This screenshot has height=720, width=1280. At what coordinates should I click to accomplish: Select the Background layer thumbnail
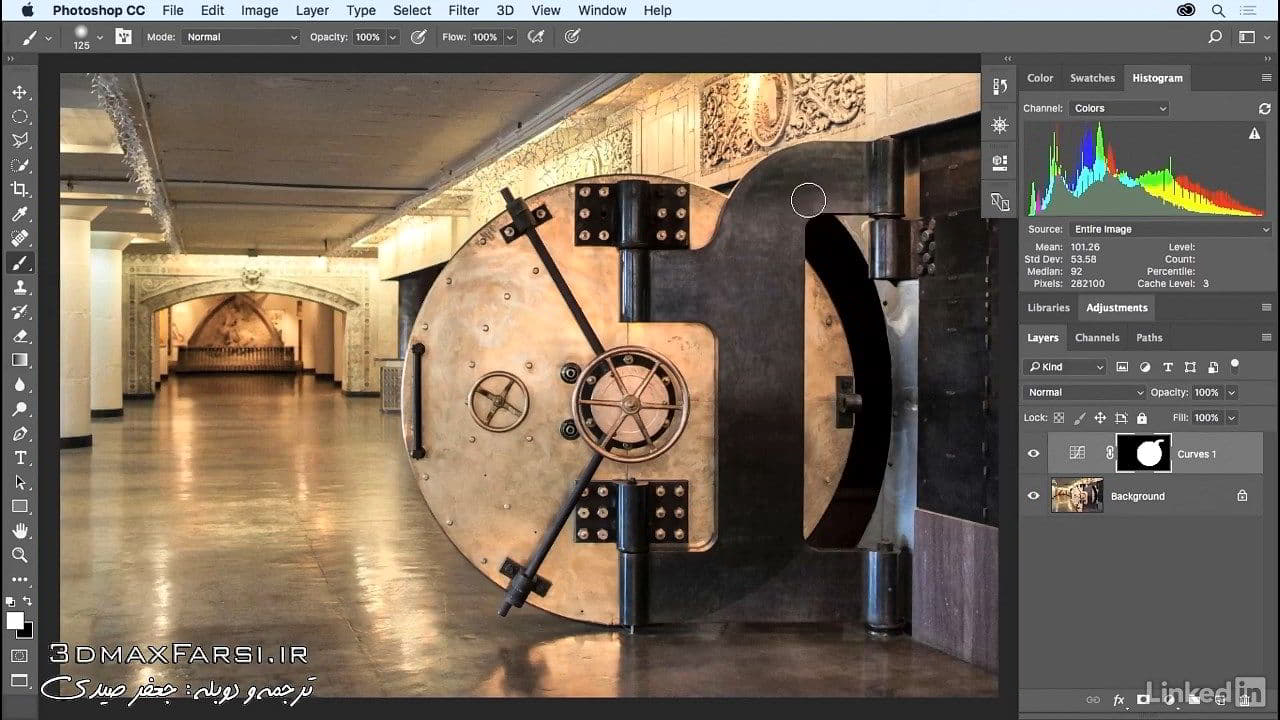click(x=1077, y=496)
